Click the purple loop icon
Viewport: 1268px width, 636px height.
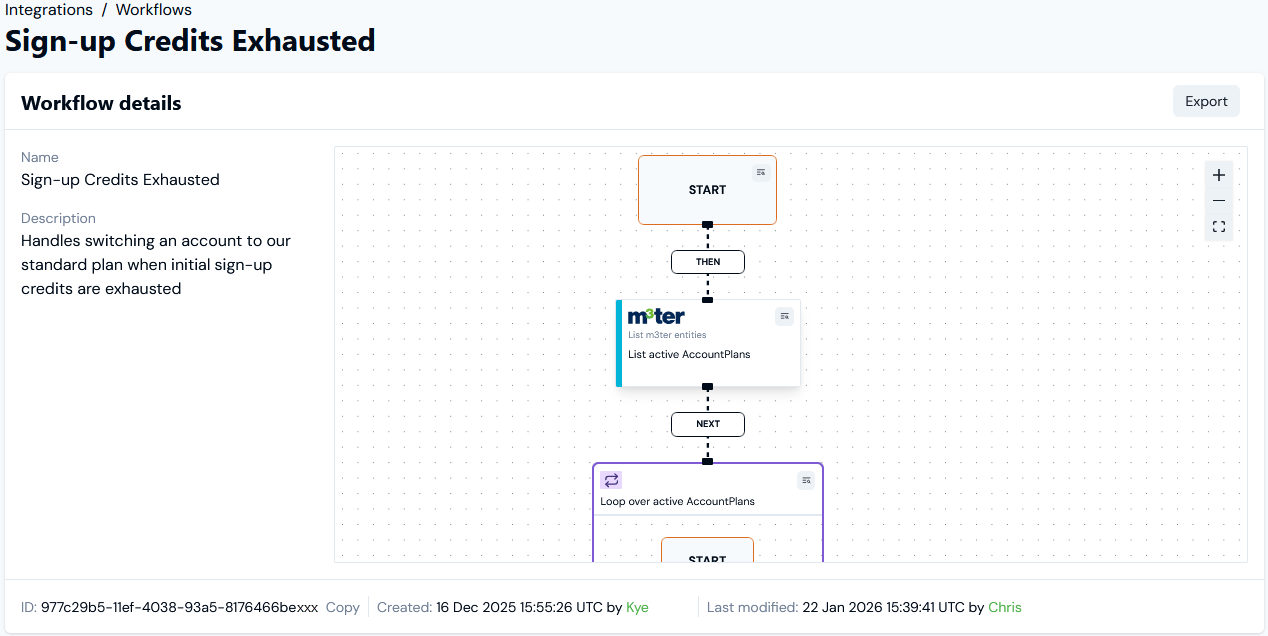pos(612,480)
